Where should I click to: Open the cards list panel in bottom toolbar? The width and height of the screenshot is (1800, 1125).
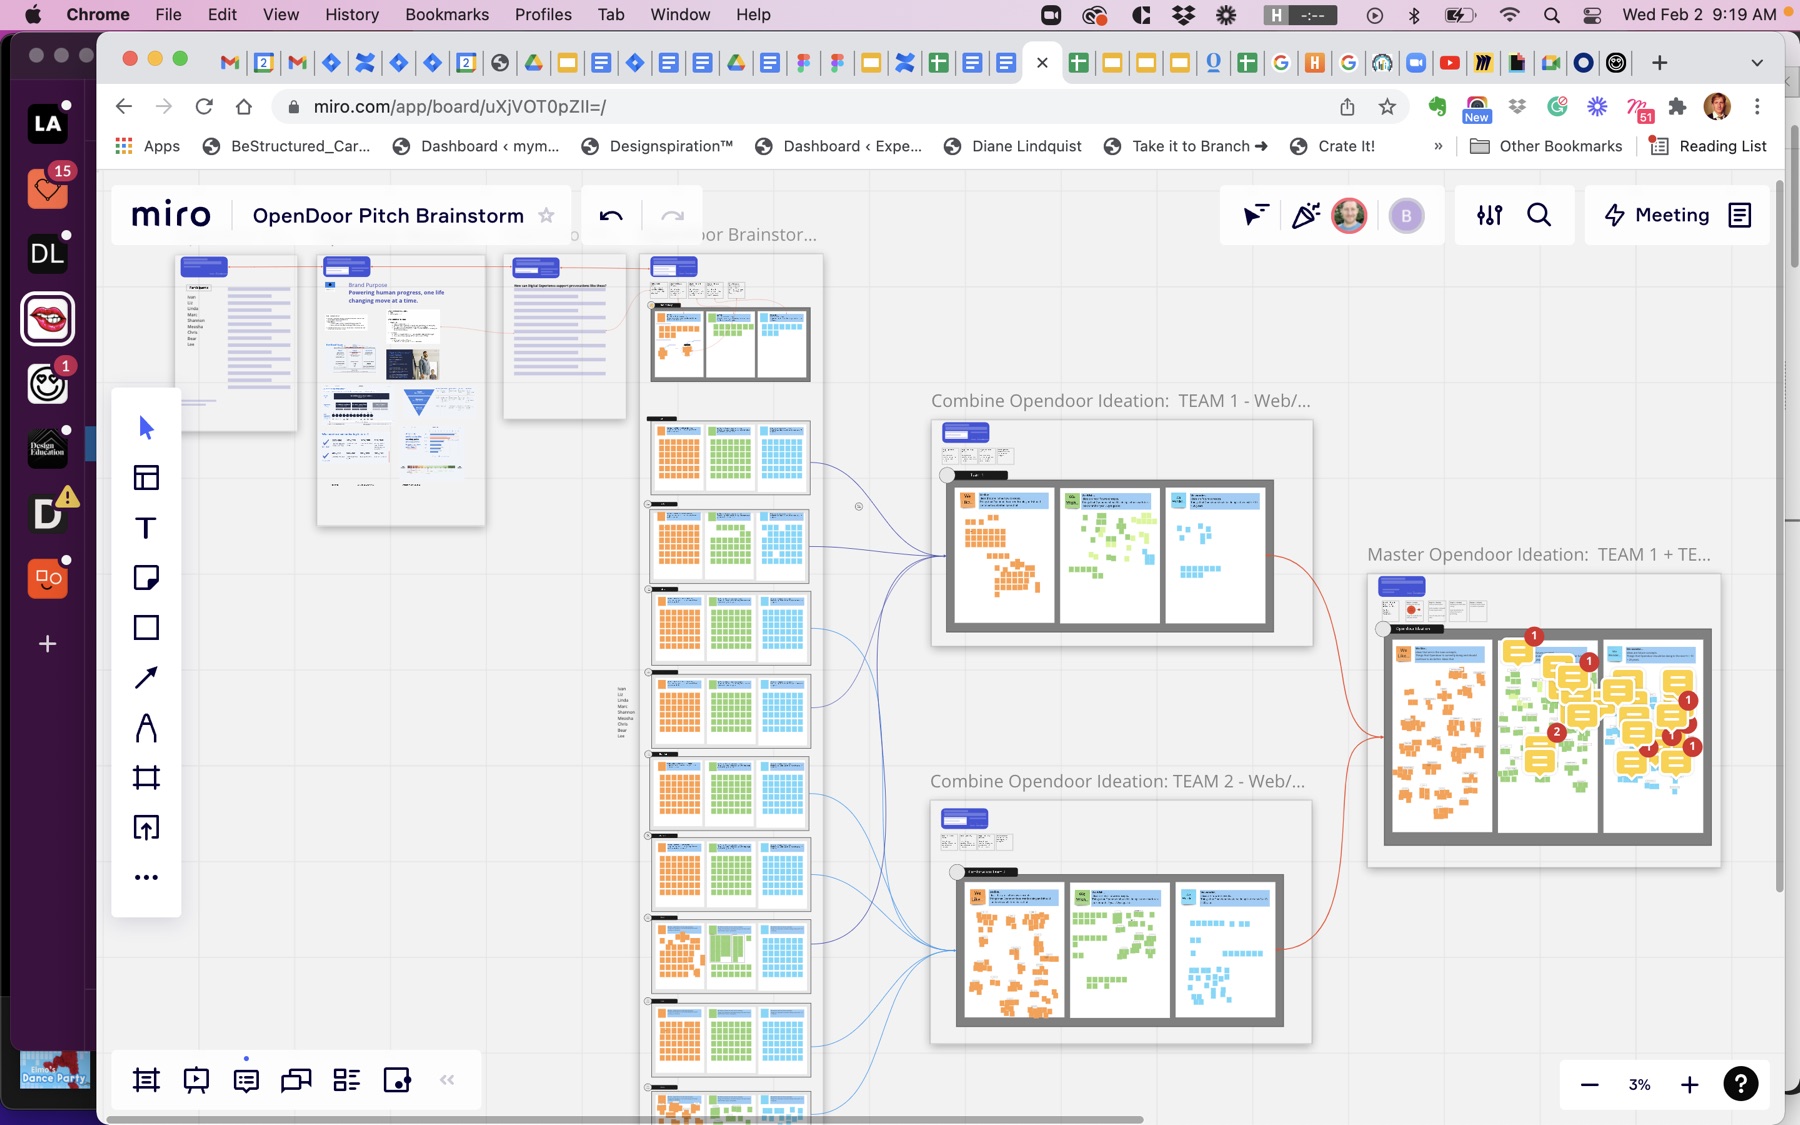(x=346, y=1080)
